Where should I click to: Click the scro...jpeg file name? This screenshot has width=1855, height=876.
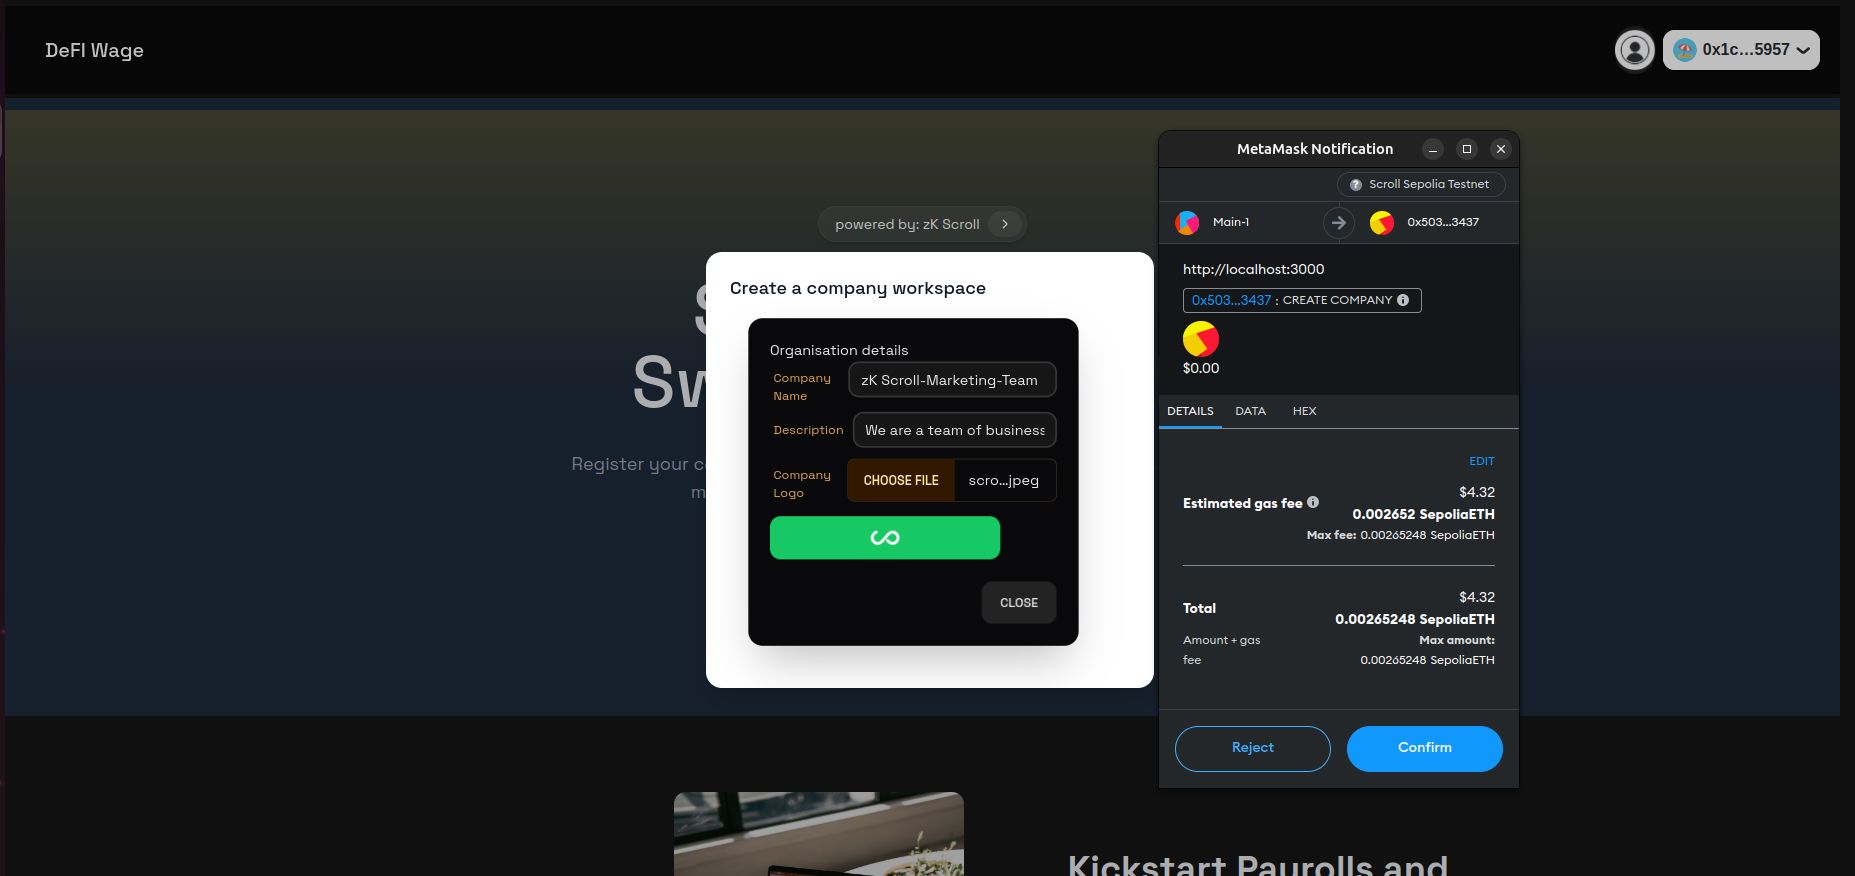(1004, 480)
